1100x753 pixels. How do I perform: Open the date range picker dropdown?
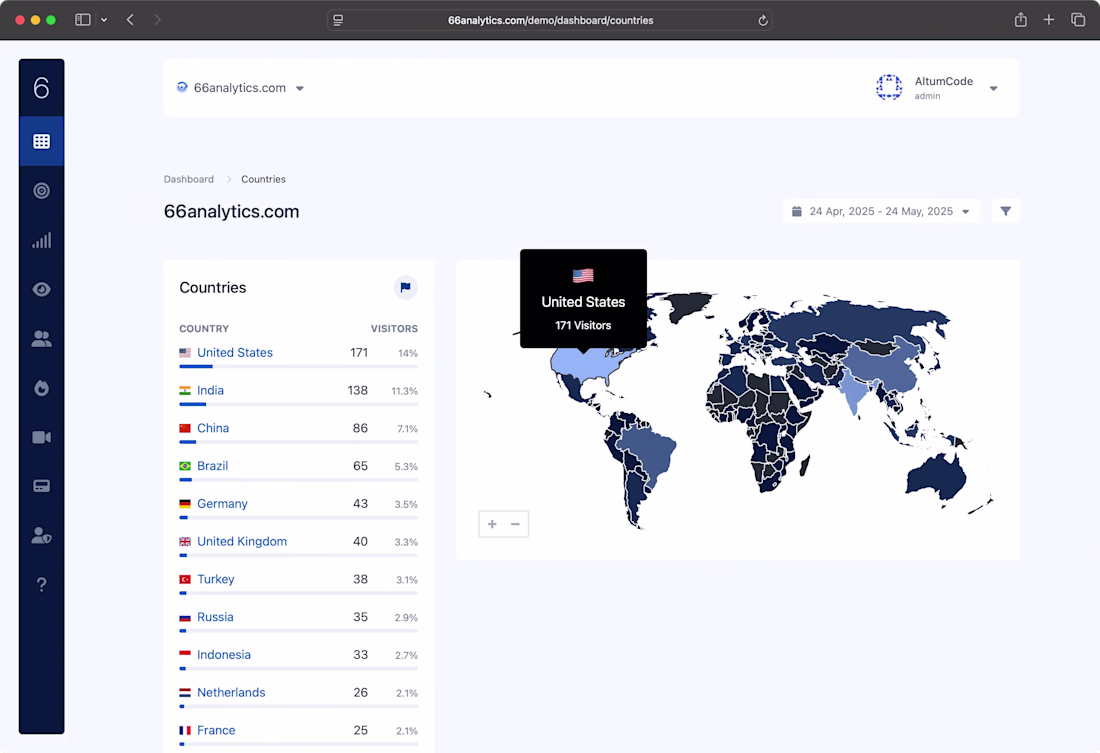point(881,211)
